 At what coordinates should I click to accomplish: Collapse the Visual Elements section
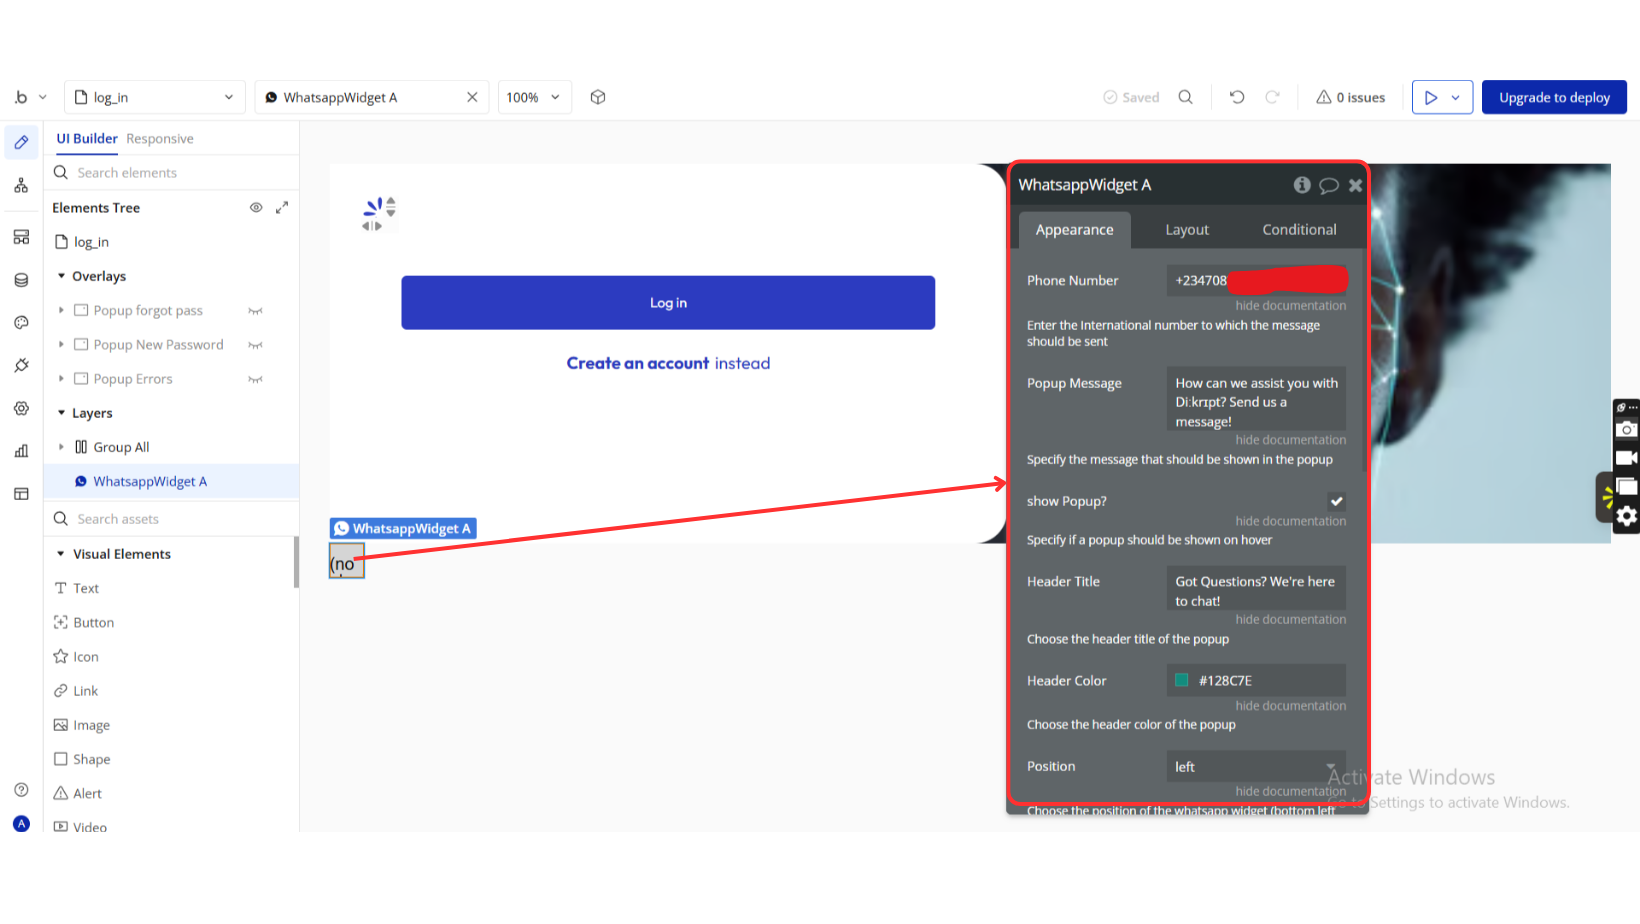point(61,554)
